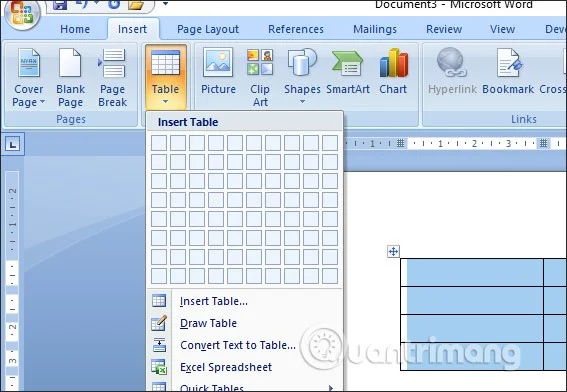Screen dimensions: 567x392
Task: Open the Cover Page gallery
Action: 29,77
